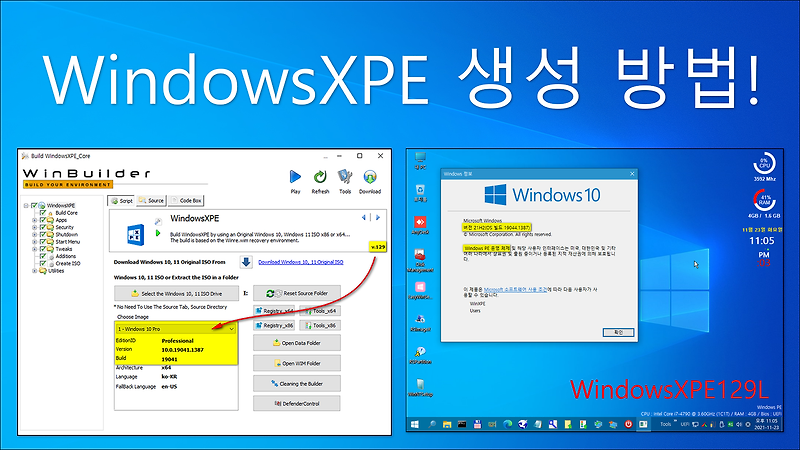Expand the Security tree node
Image resolution: width=800 pixels, height=450 pixels.
[35, 227]
